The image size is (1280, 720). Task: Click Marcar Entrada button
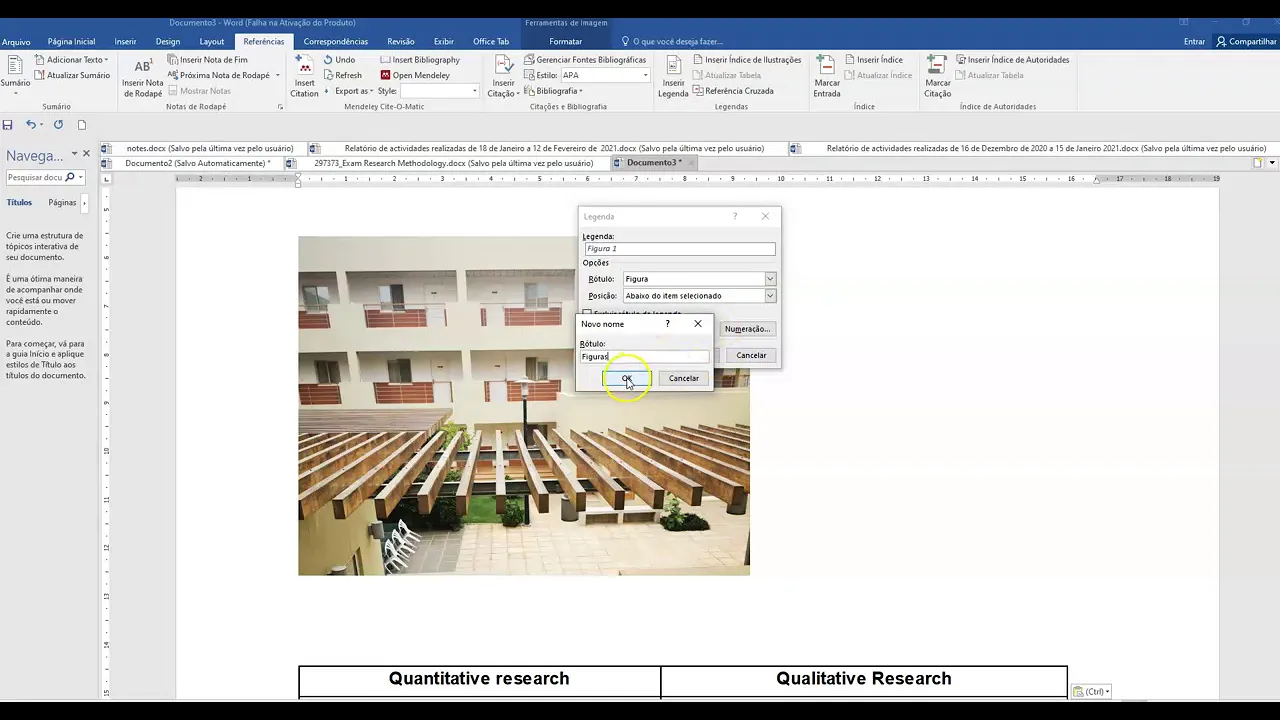pyautogui.click(x=827, y=76)
